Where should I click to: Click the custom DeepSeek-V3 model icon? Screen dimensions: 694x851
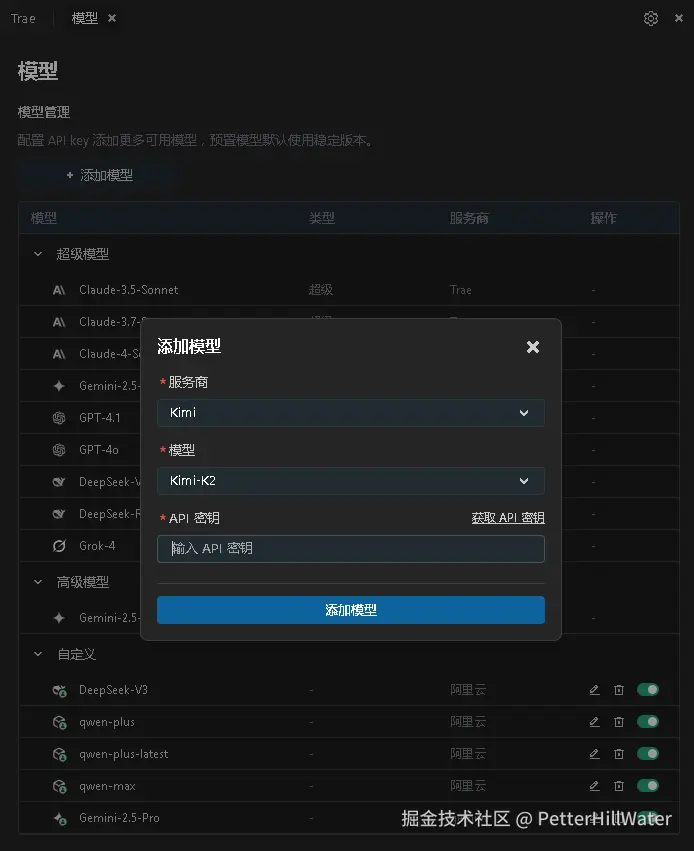pyautogui.click(x=60, y=690)
